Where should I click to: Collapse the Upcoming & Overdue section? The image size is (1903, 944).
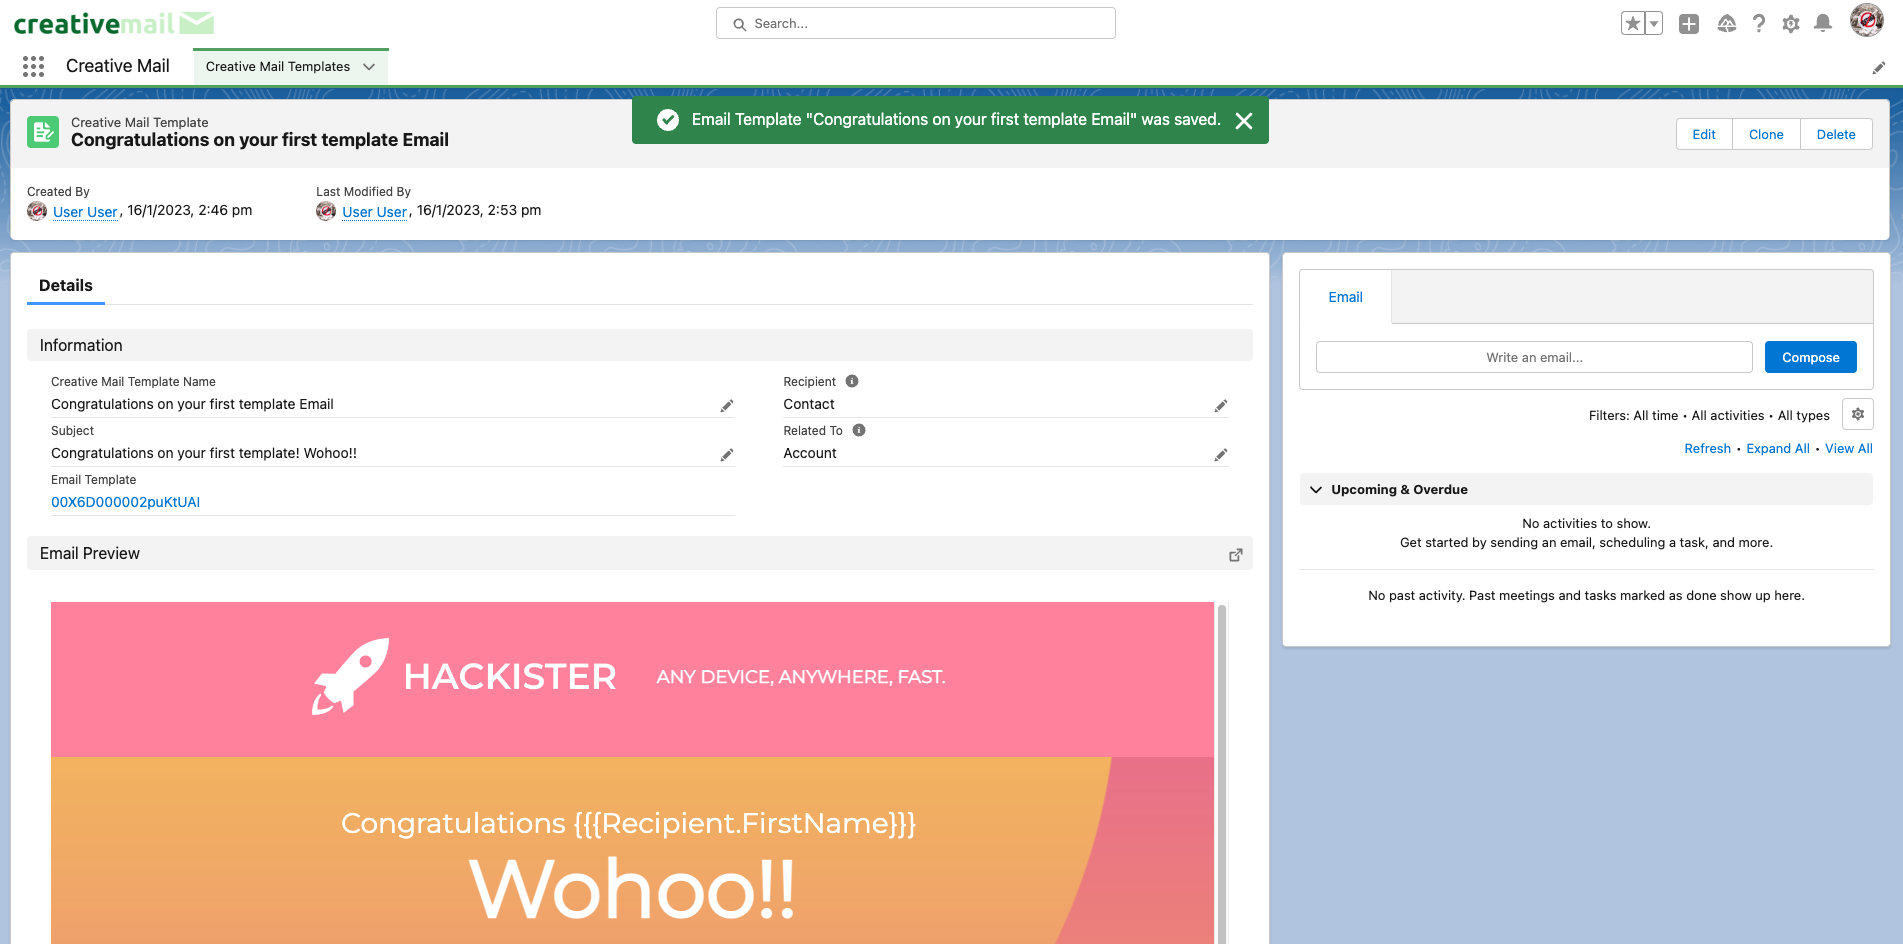coord(1316,490)
